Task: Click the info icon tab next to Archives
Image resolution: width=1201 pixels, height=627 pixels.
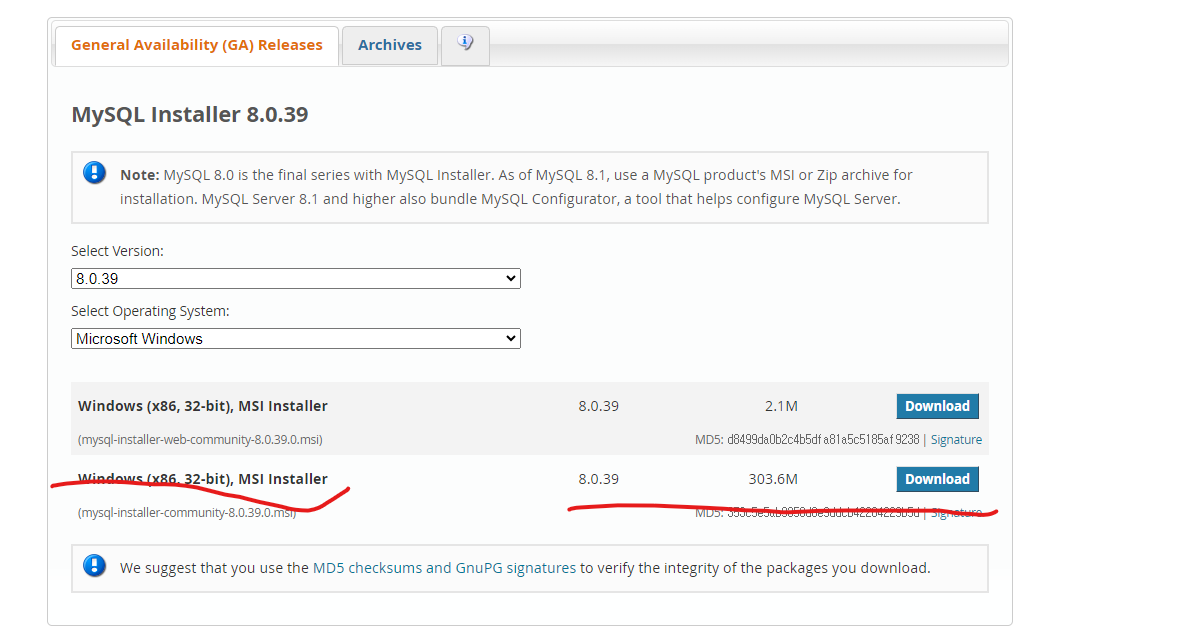Action: [465, 44]
